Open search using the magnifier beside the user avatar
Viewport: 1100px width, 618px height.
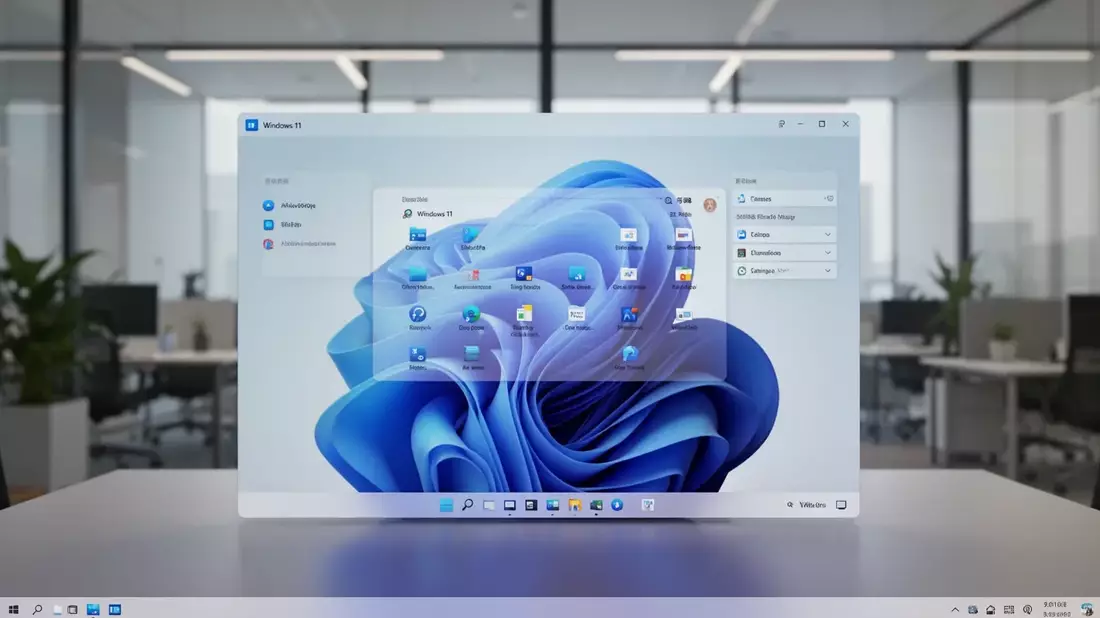(x=668, y=201)
